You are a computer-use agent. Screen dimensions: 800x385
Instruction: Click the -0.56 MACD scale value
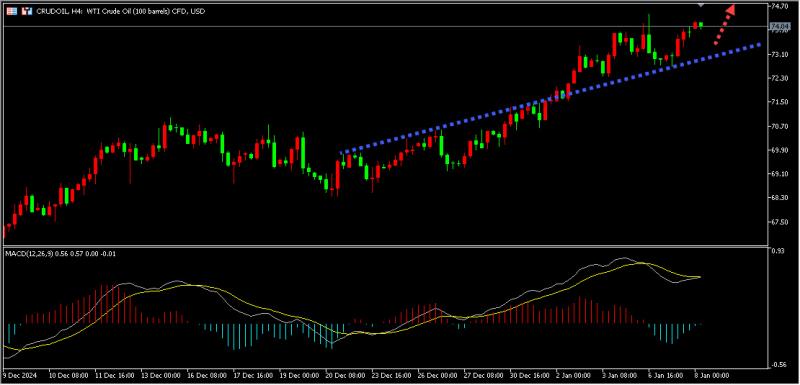click(779, 365)
